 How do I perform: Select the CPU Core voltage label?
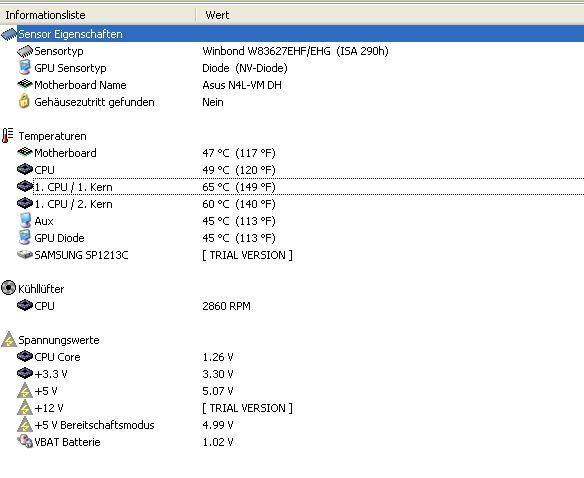coord(57,357)
